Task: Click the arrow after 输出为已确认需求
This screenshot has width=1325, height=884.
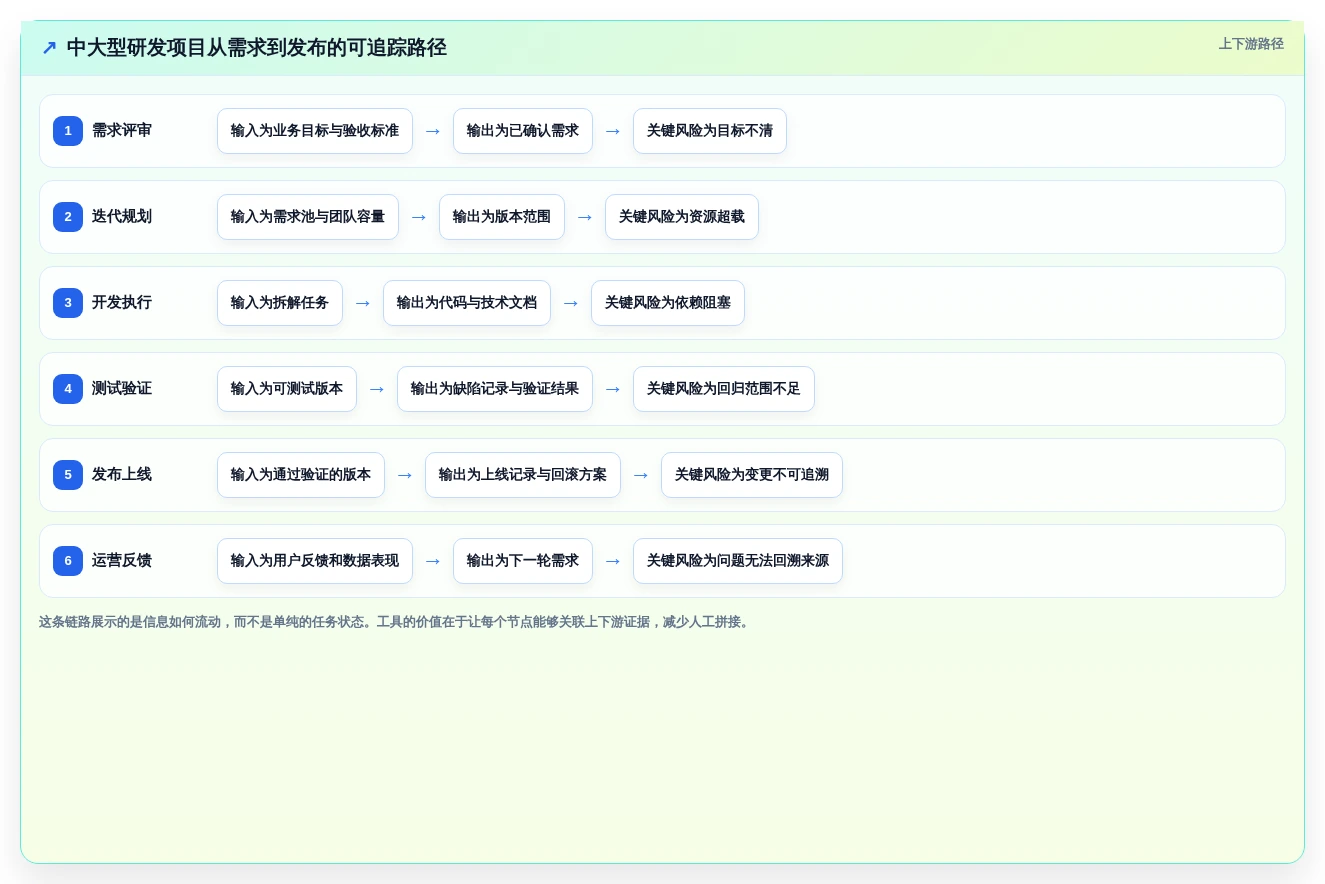Action: click(x=613, y=131)
